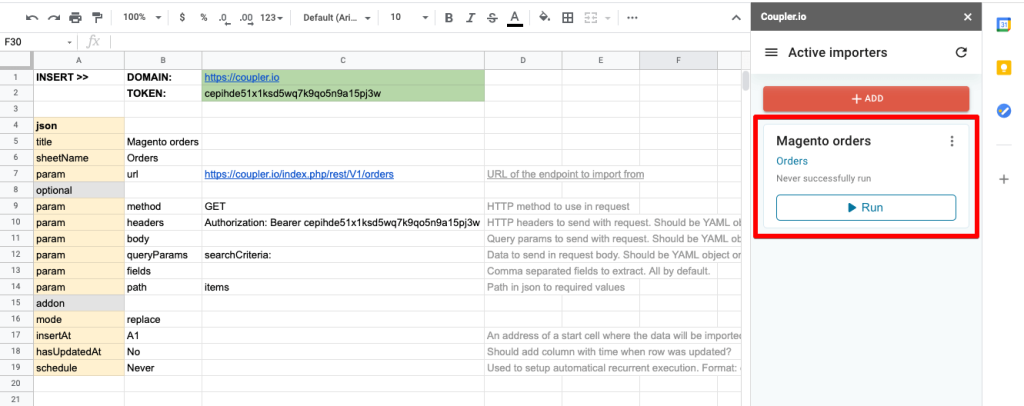Image resolution: width=1024 pixels, height=406 pixels.
Task: Select the Authorization: Bearer headers cell
Action: pos(343,223)
